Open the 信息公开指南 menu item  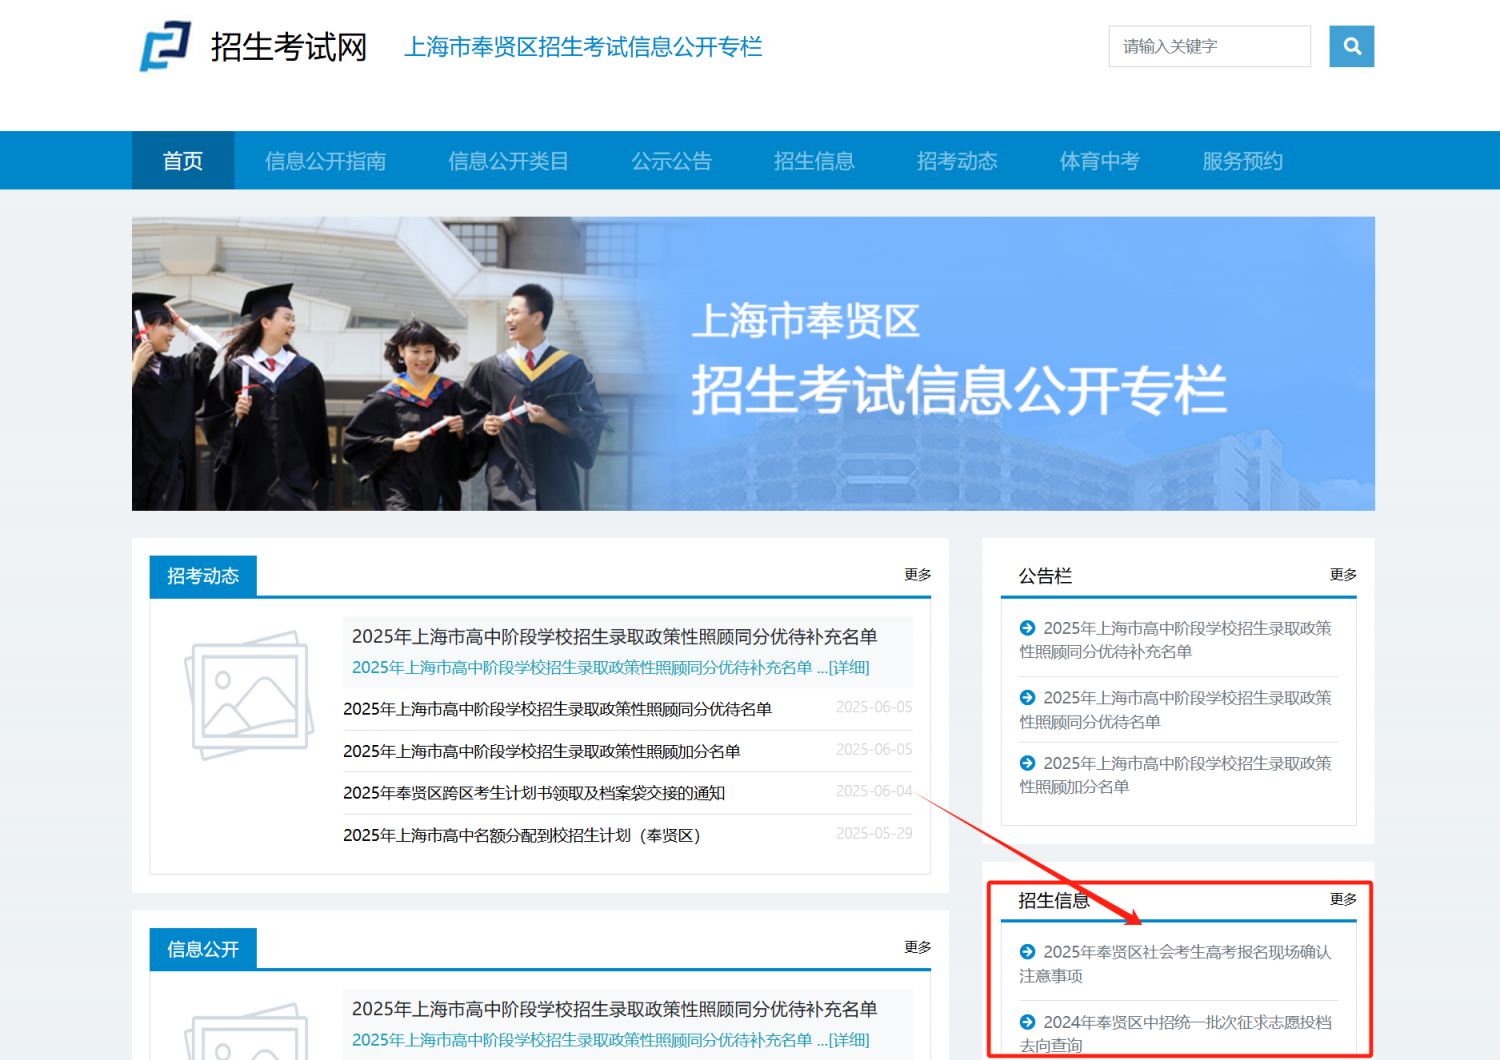coord(325,160)
